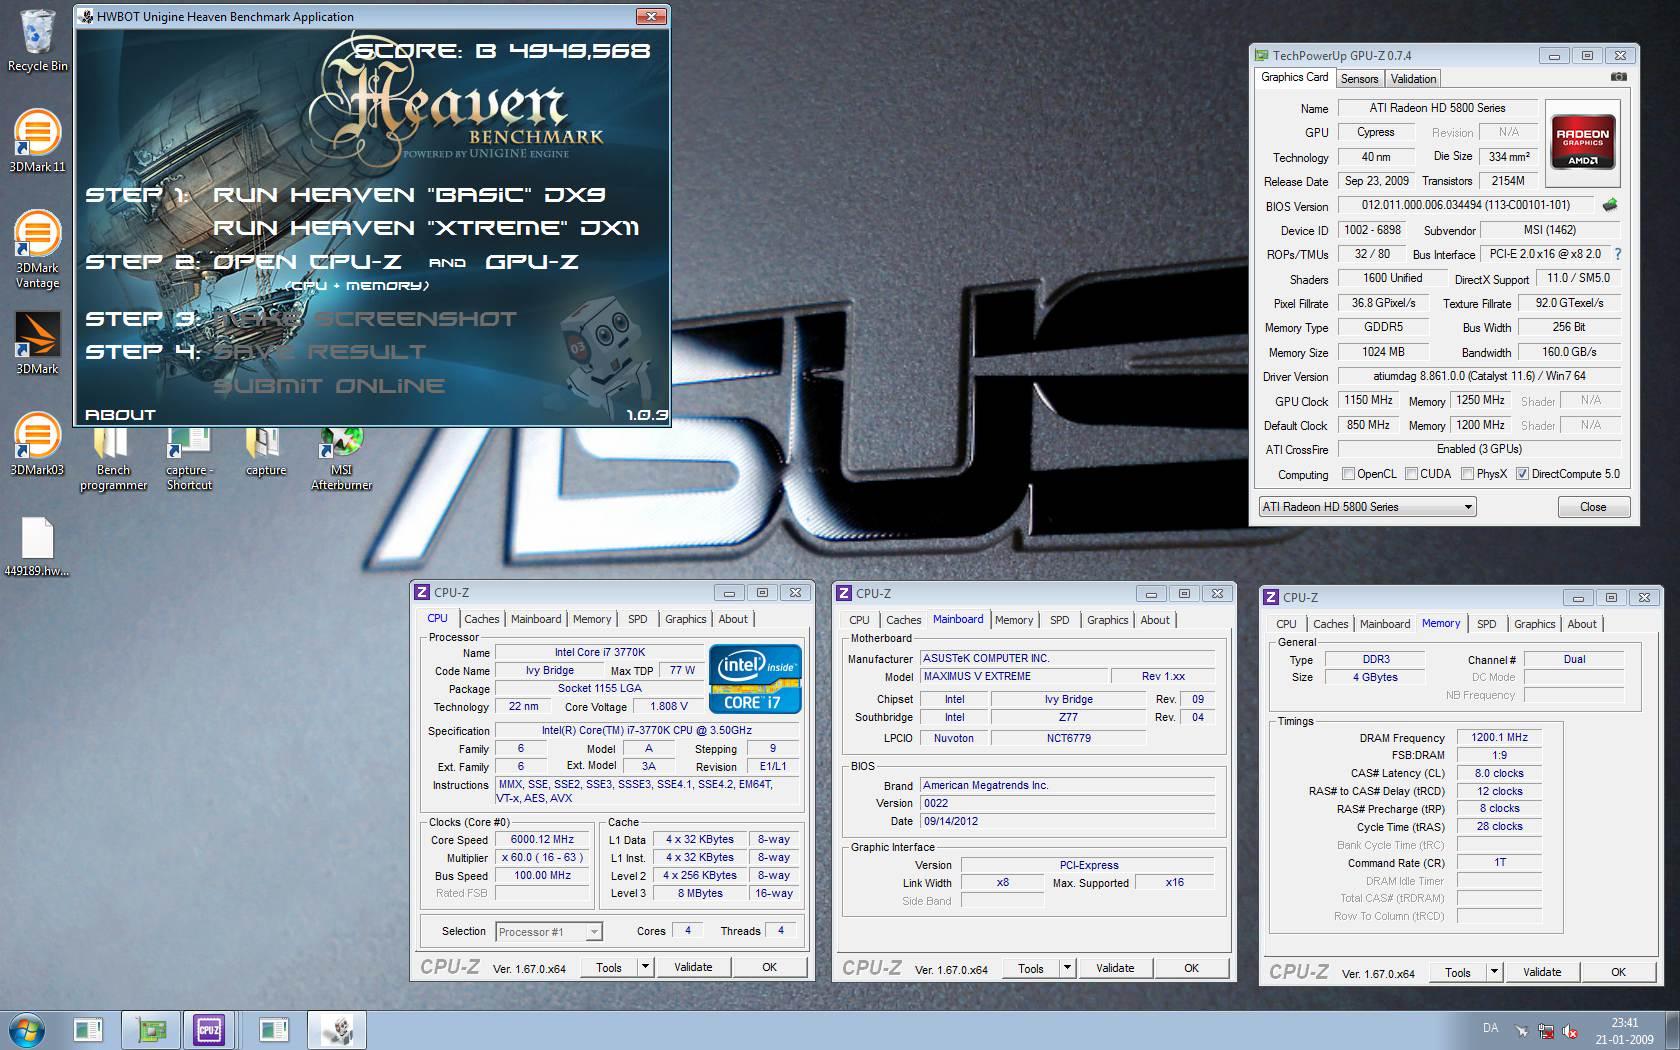Screen dimensions: 1680x1050
Task: Open the GPU-Z graphics card taskbar icon
Action: click(151, 1030)
